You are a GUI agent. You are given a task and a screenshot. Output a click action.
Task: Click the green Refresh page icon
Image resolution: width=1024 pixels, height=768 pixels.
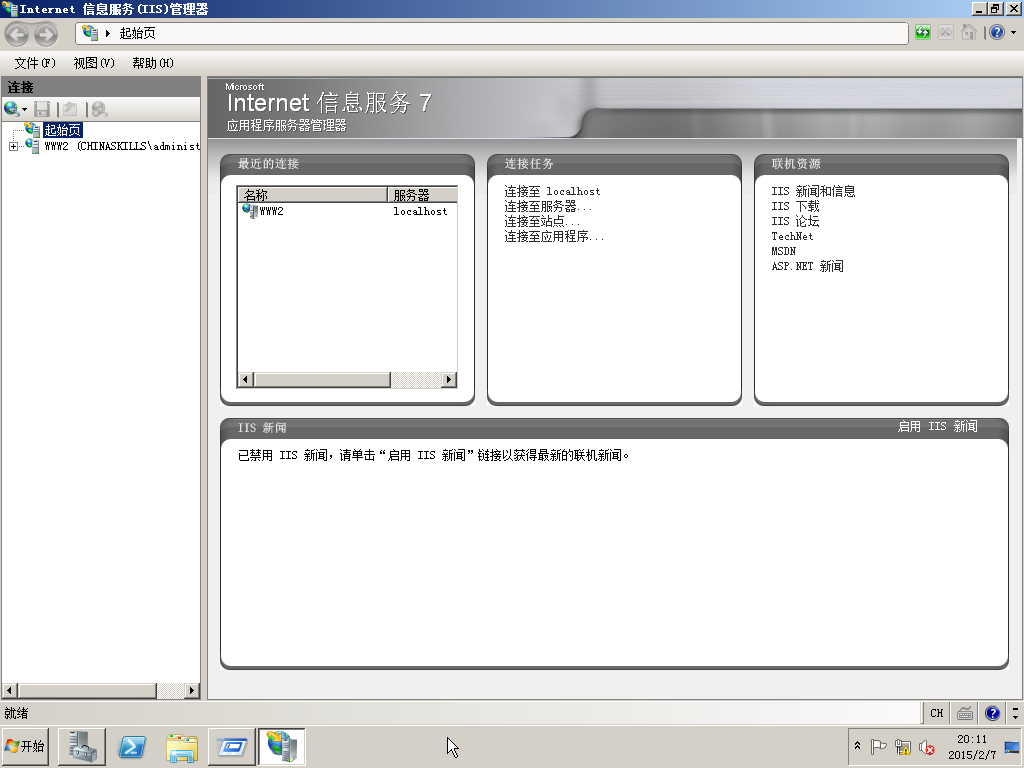[x=922, y=33]
